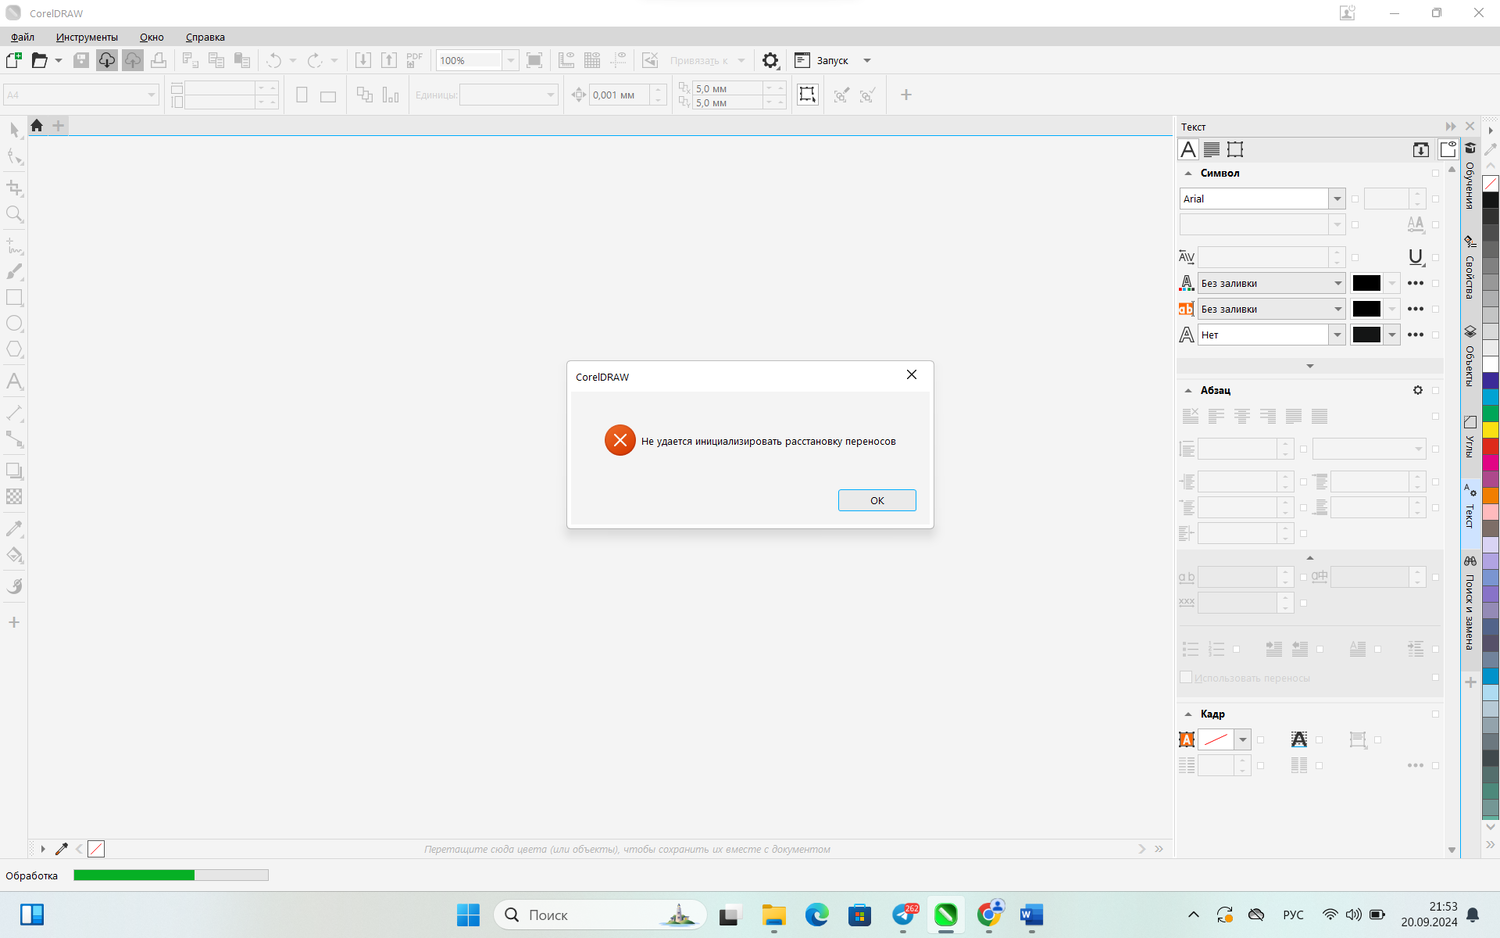
Task: Toggle the checkbox at the end of the Нет outline row
Action: point(1435,335)
